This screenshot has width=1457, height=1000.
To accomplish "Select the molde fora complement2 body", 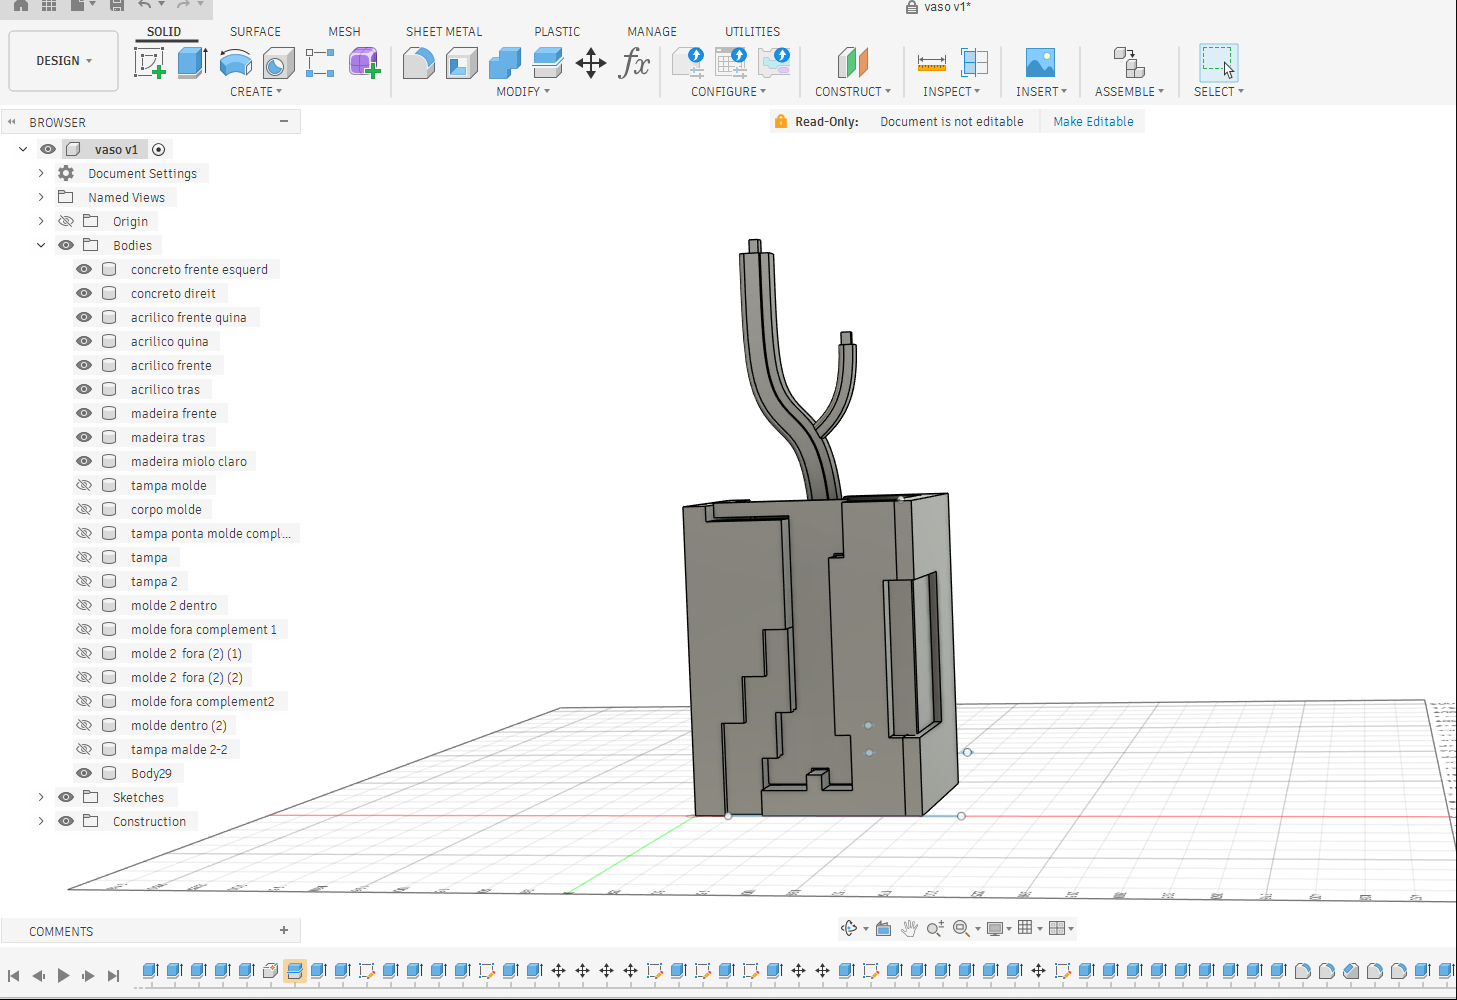I will (202, 701).
